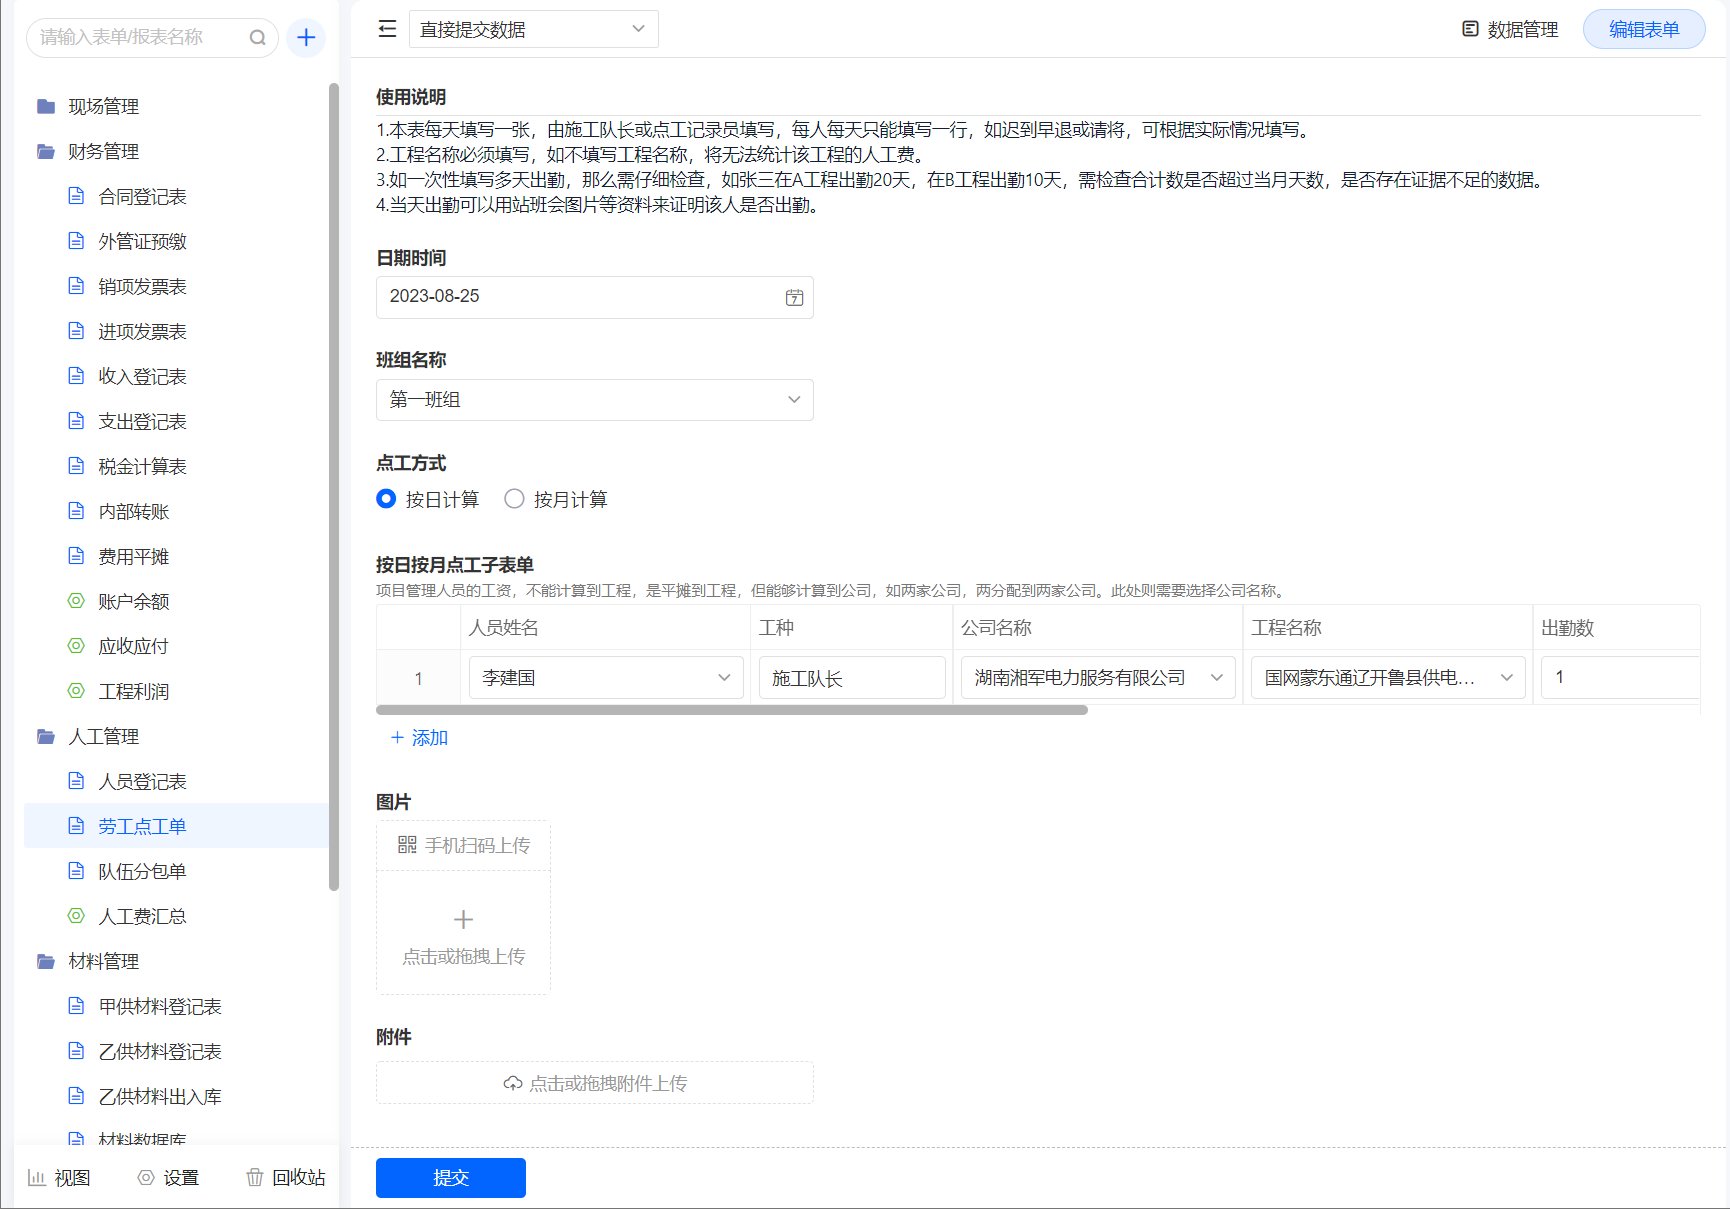Click the plus icon to add new form
This screenshot has width=1730, height=1209.
pos(306,38)
